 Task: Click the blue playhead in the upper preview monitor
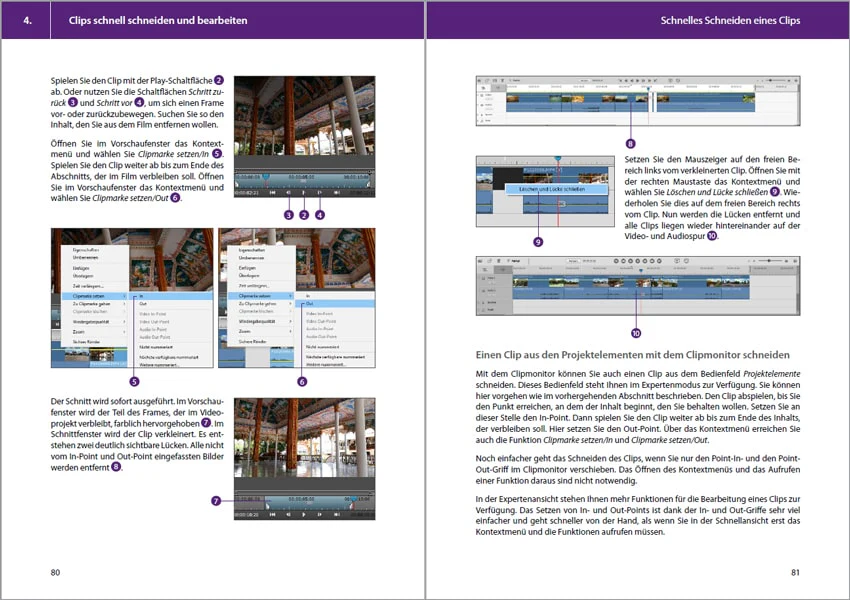point(266,177)
